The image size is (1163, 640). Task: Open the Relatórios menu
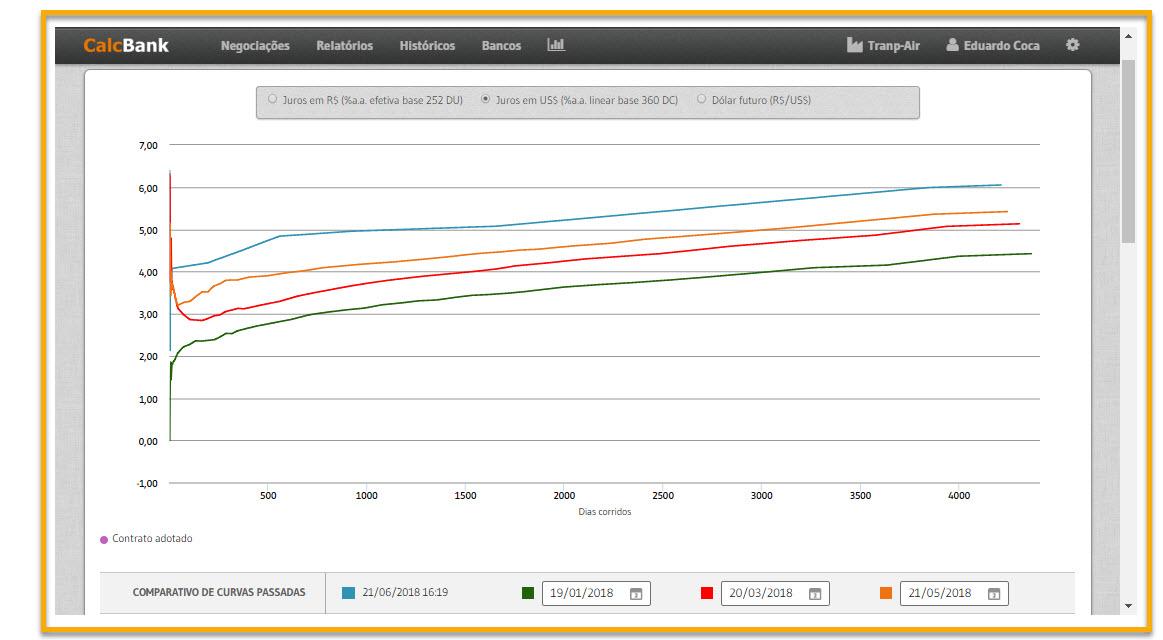[344, 46]
